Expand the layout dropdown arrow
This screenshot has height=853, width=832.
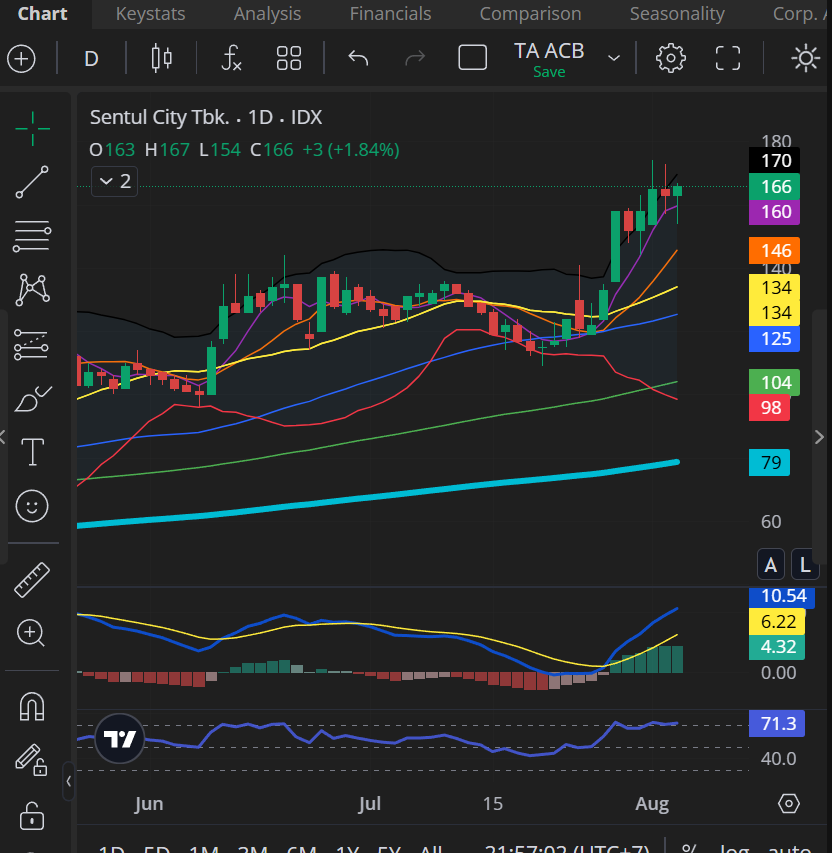click(614, 58)
